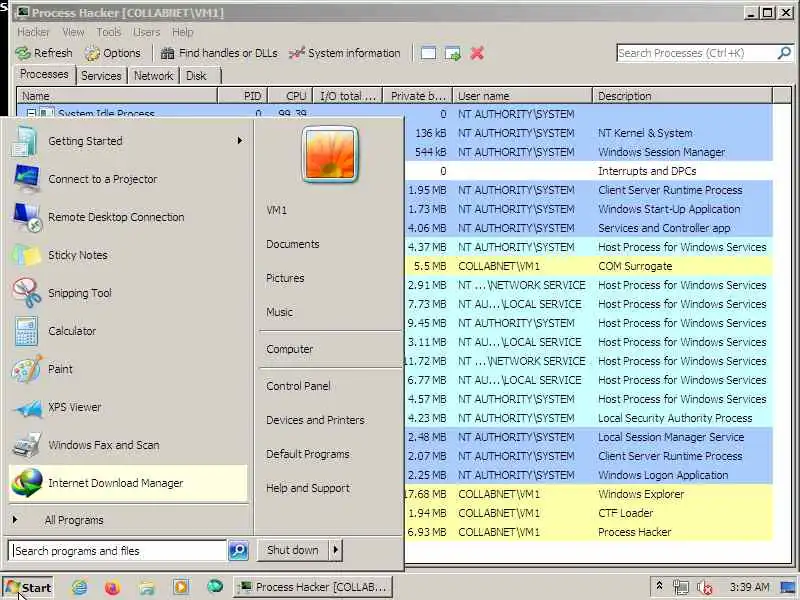Click Search programs and files field

coord(117,551)
